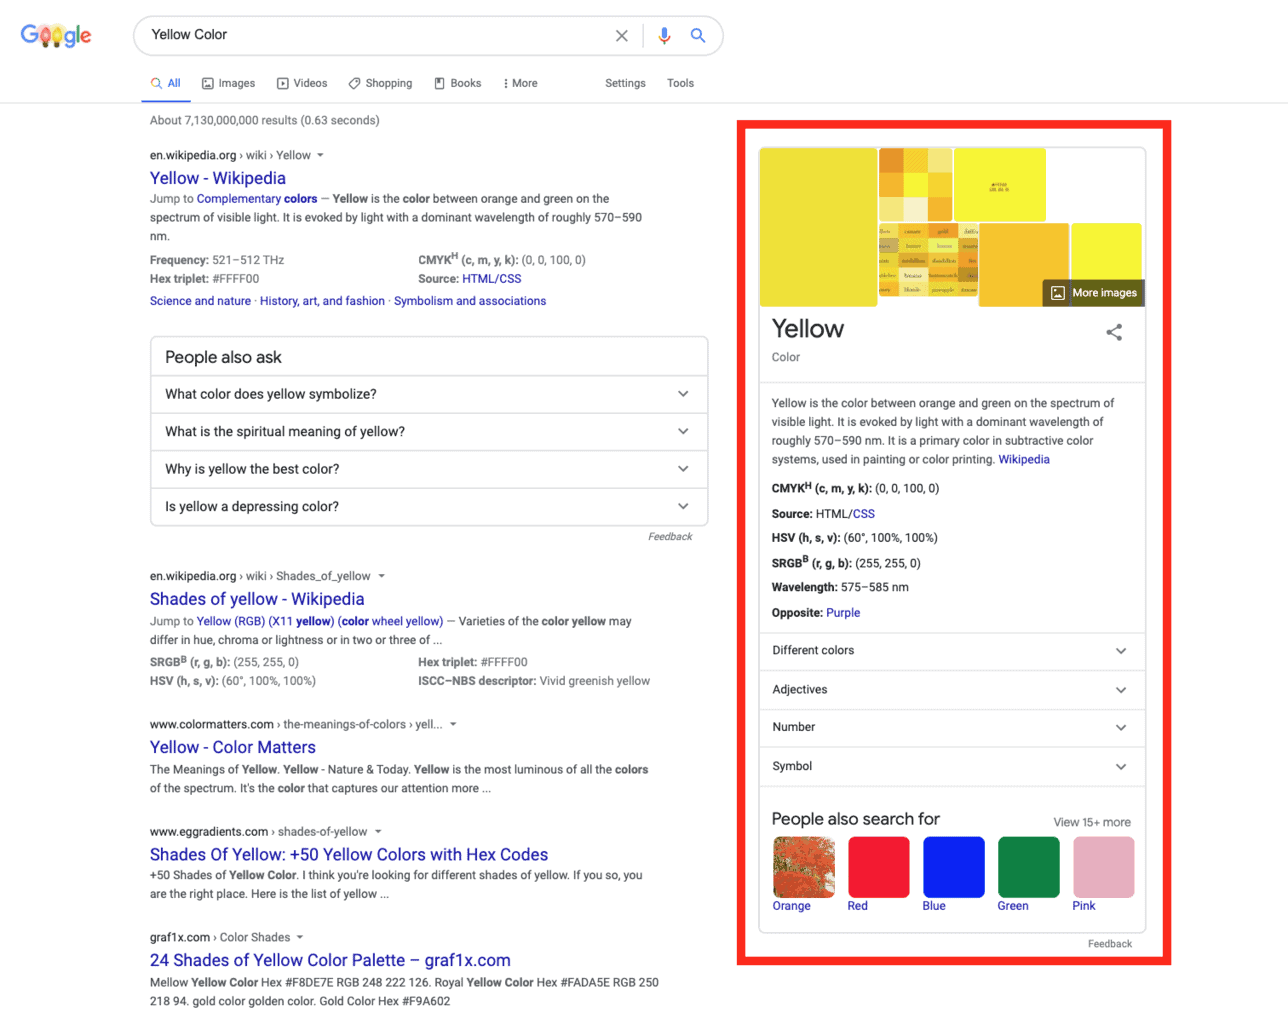Expand 'What color does yellow symbolize?'

(683, 394)
